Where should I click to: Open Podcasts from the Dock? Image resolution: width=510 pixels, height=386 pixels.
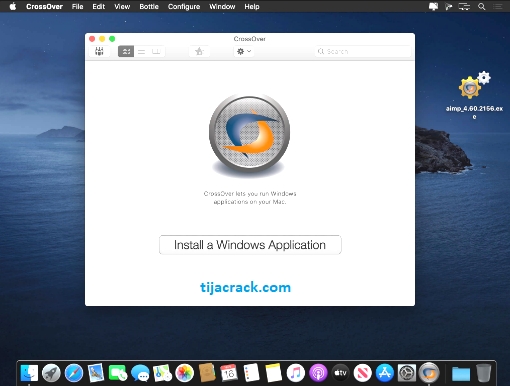[318, 373]
